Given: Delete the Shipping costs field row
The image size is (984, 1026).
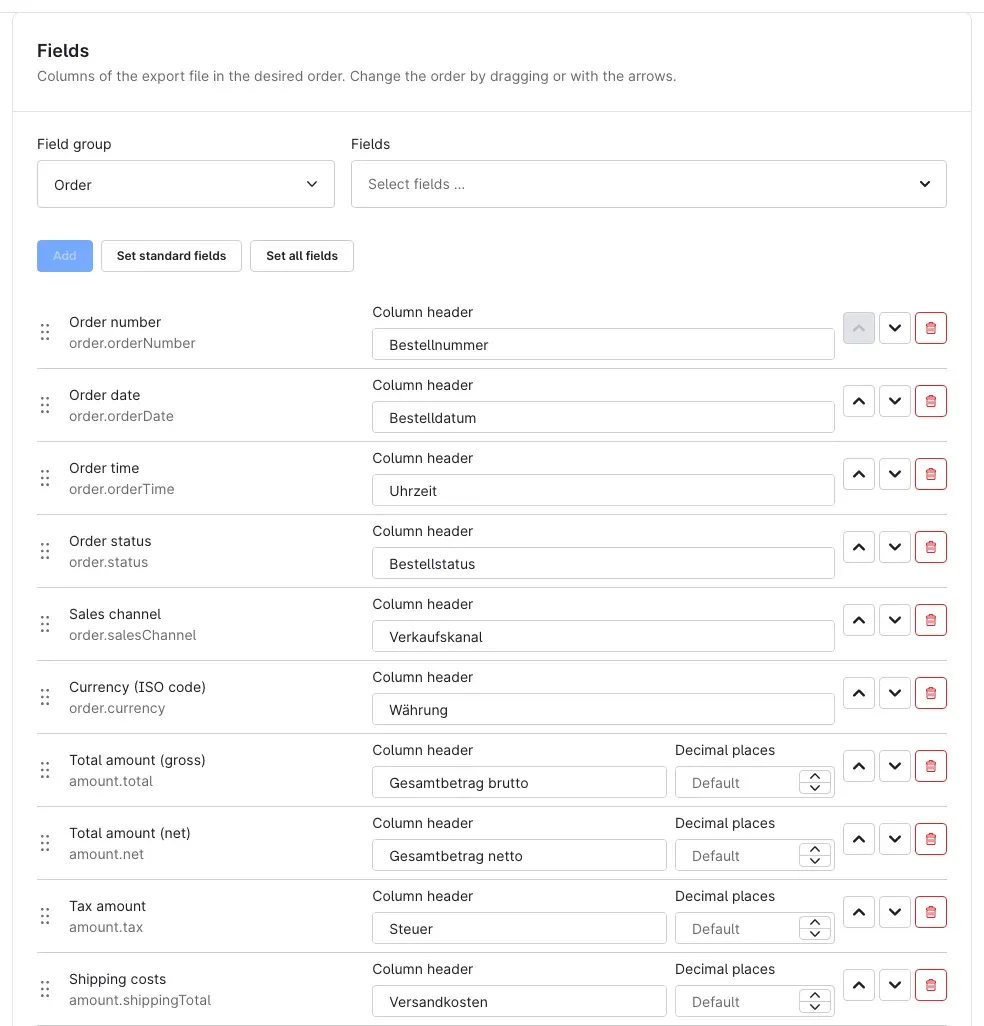Looking at the screenshot, I should [x=930, y=985].
